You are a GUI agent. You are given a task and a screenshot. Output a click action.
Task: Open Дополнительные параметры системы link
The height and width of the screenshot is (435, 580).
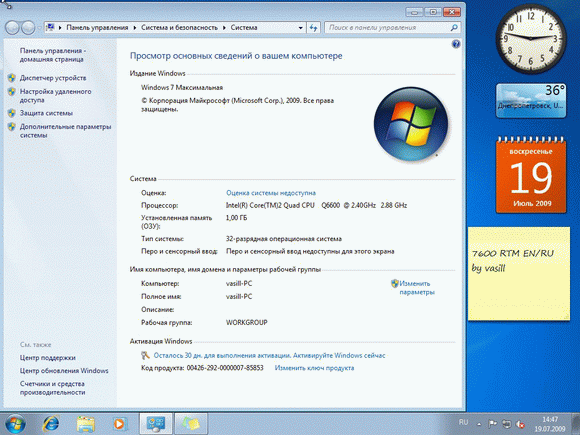tap(65, 131)
